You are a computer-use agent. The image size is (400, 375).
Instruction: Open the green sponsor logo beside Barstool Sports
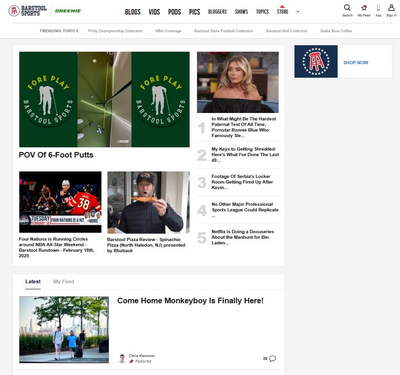pos(68,11)
